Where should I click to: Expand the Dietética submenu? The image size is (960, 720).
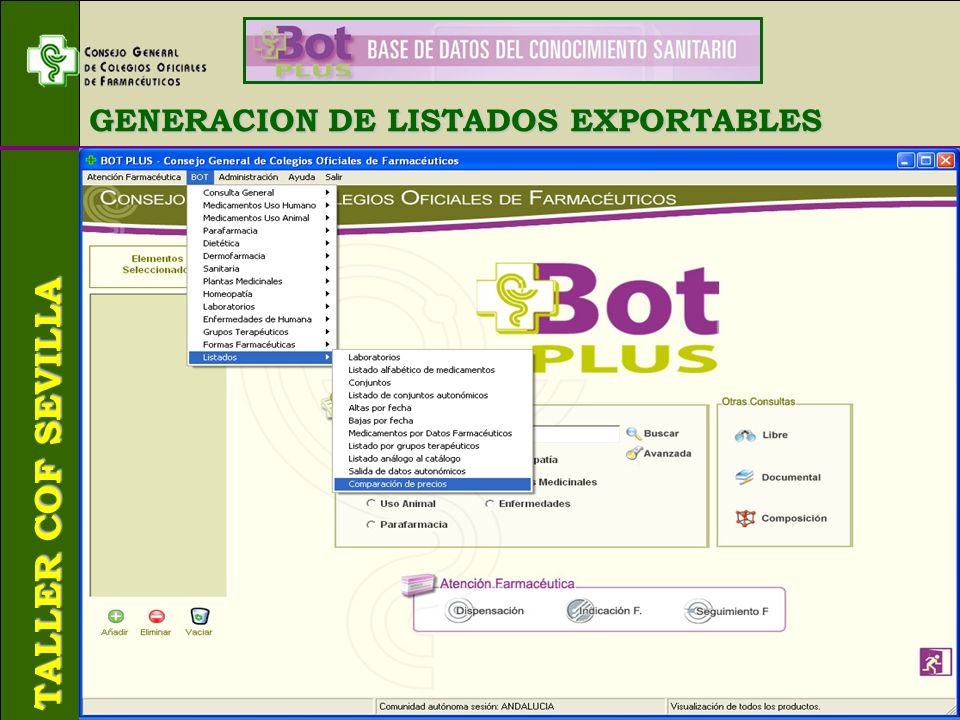pos(262,243)
